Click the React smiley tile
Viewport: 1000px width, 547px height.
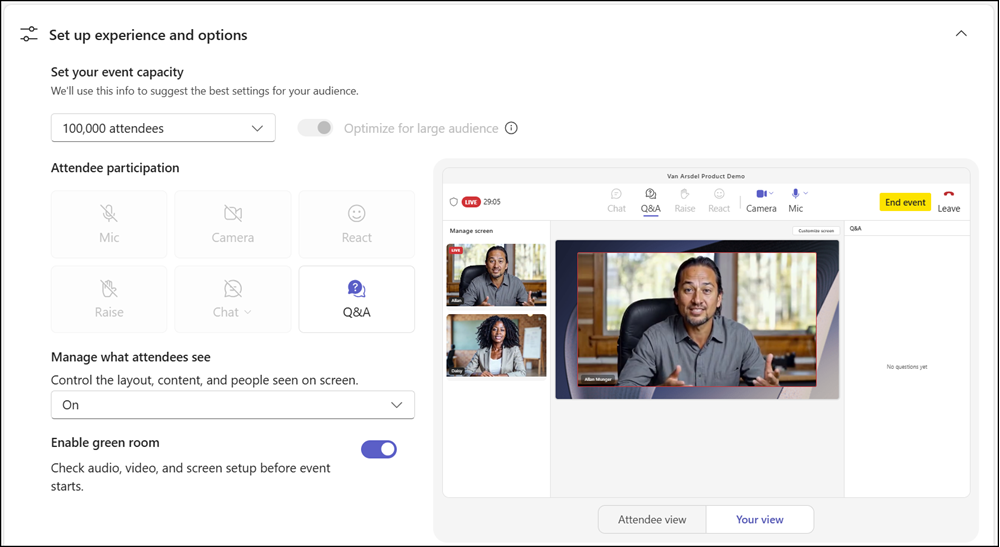point(357,224)
